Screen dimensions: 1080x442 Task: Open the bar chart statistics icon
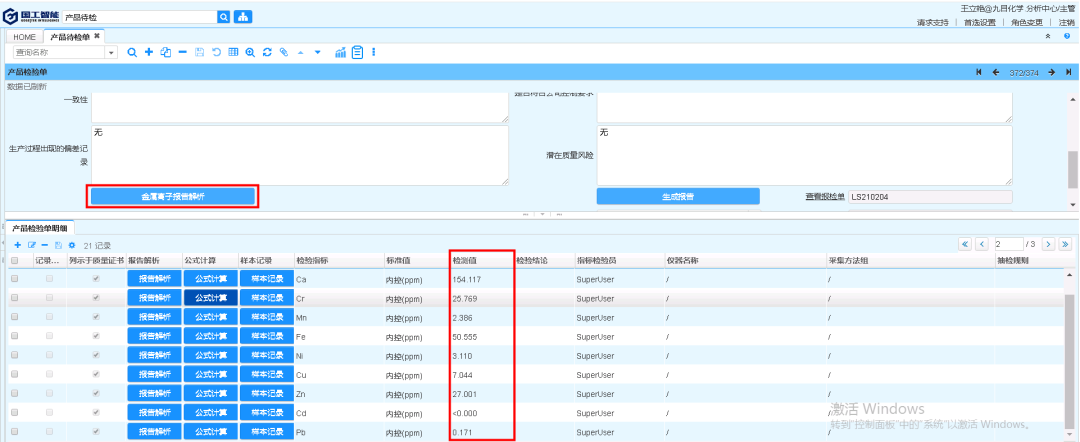[340, 52]
